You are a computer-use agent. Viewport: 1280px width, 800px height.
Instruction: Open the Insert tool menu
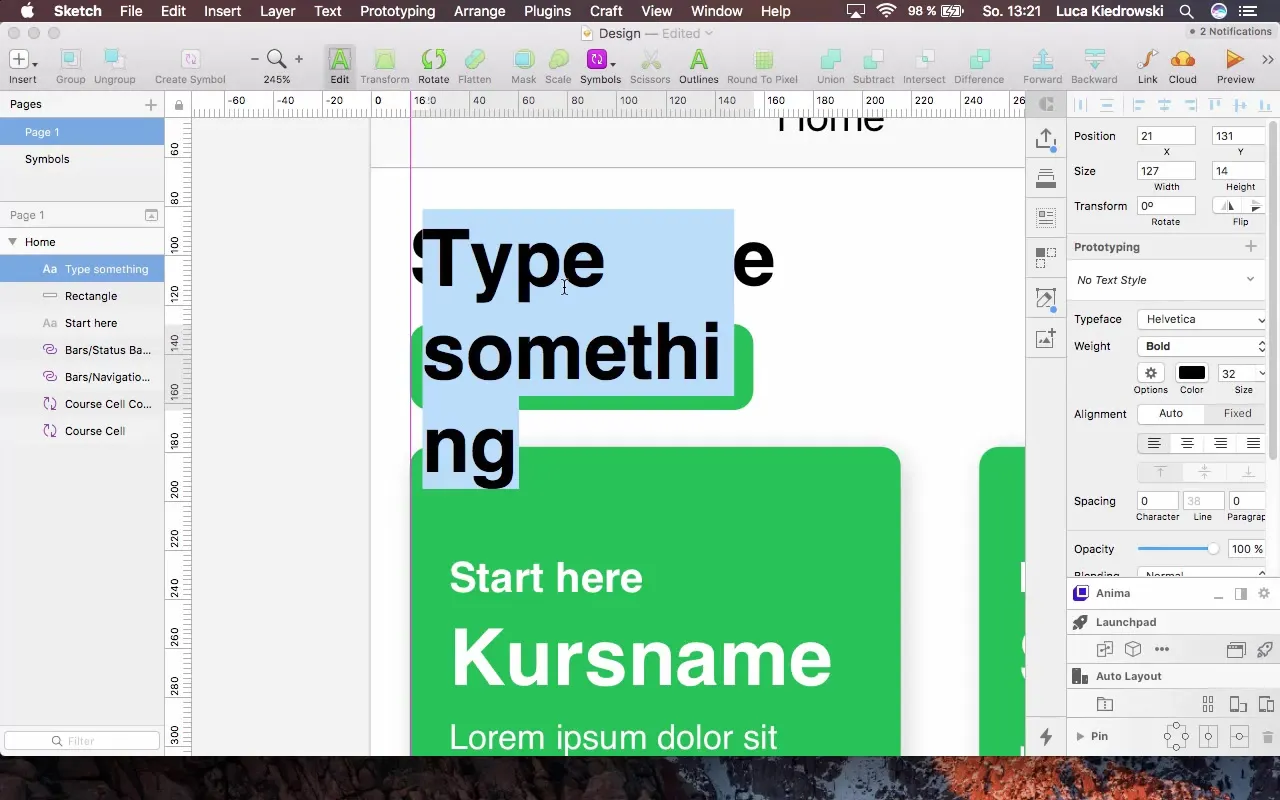(22, 60)
